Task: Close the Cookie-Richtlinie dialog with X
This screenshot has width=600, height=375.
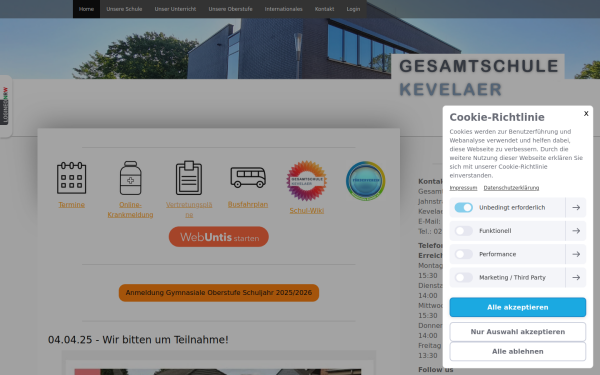Action: [x=586, y=113]
